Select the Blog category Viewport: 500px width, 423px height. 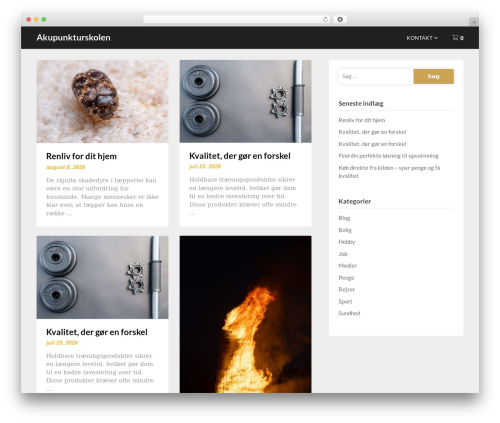click(x=344, y=218)
